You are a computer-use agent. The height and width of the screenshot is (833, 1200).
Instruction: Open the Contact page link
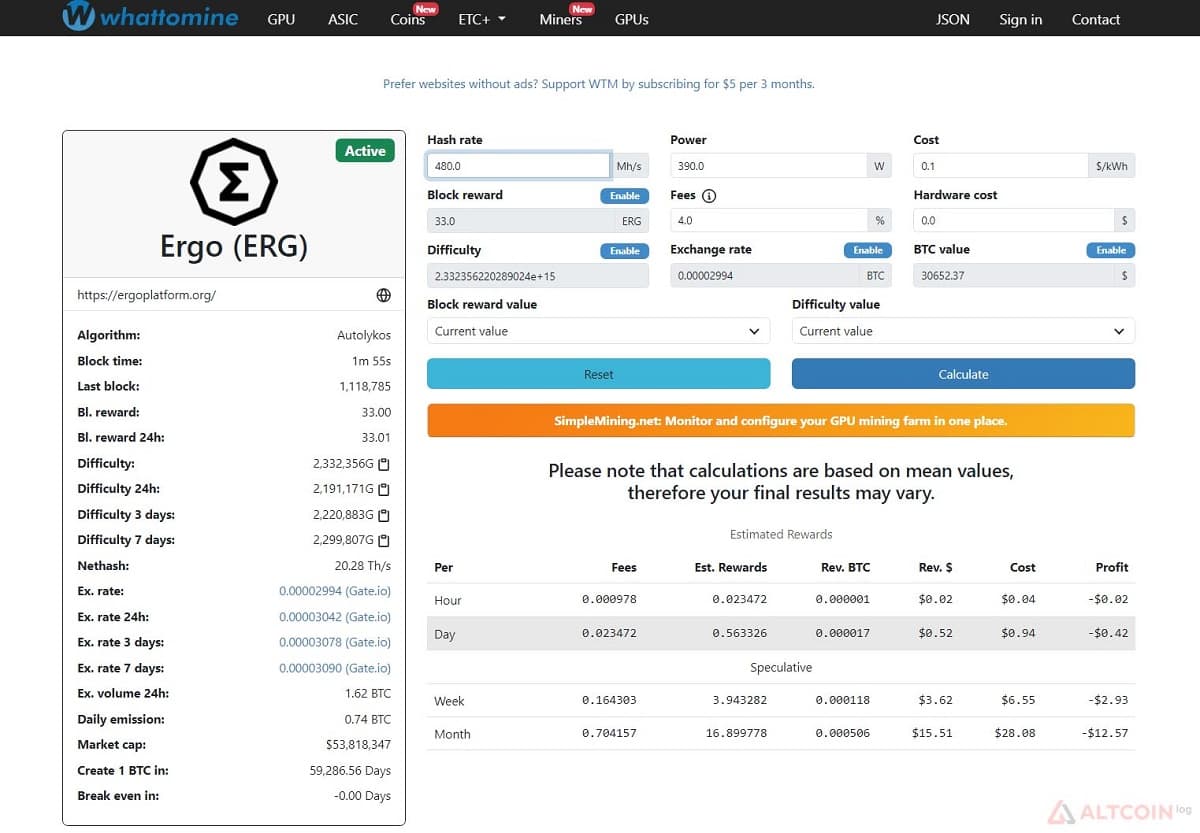tap(1096, 19)
